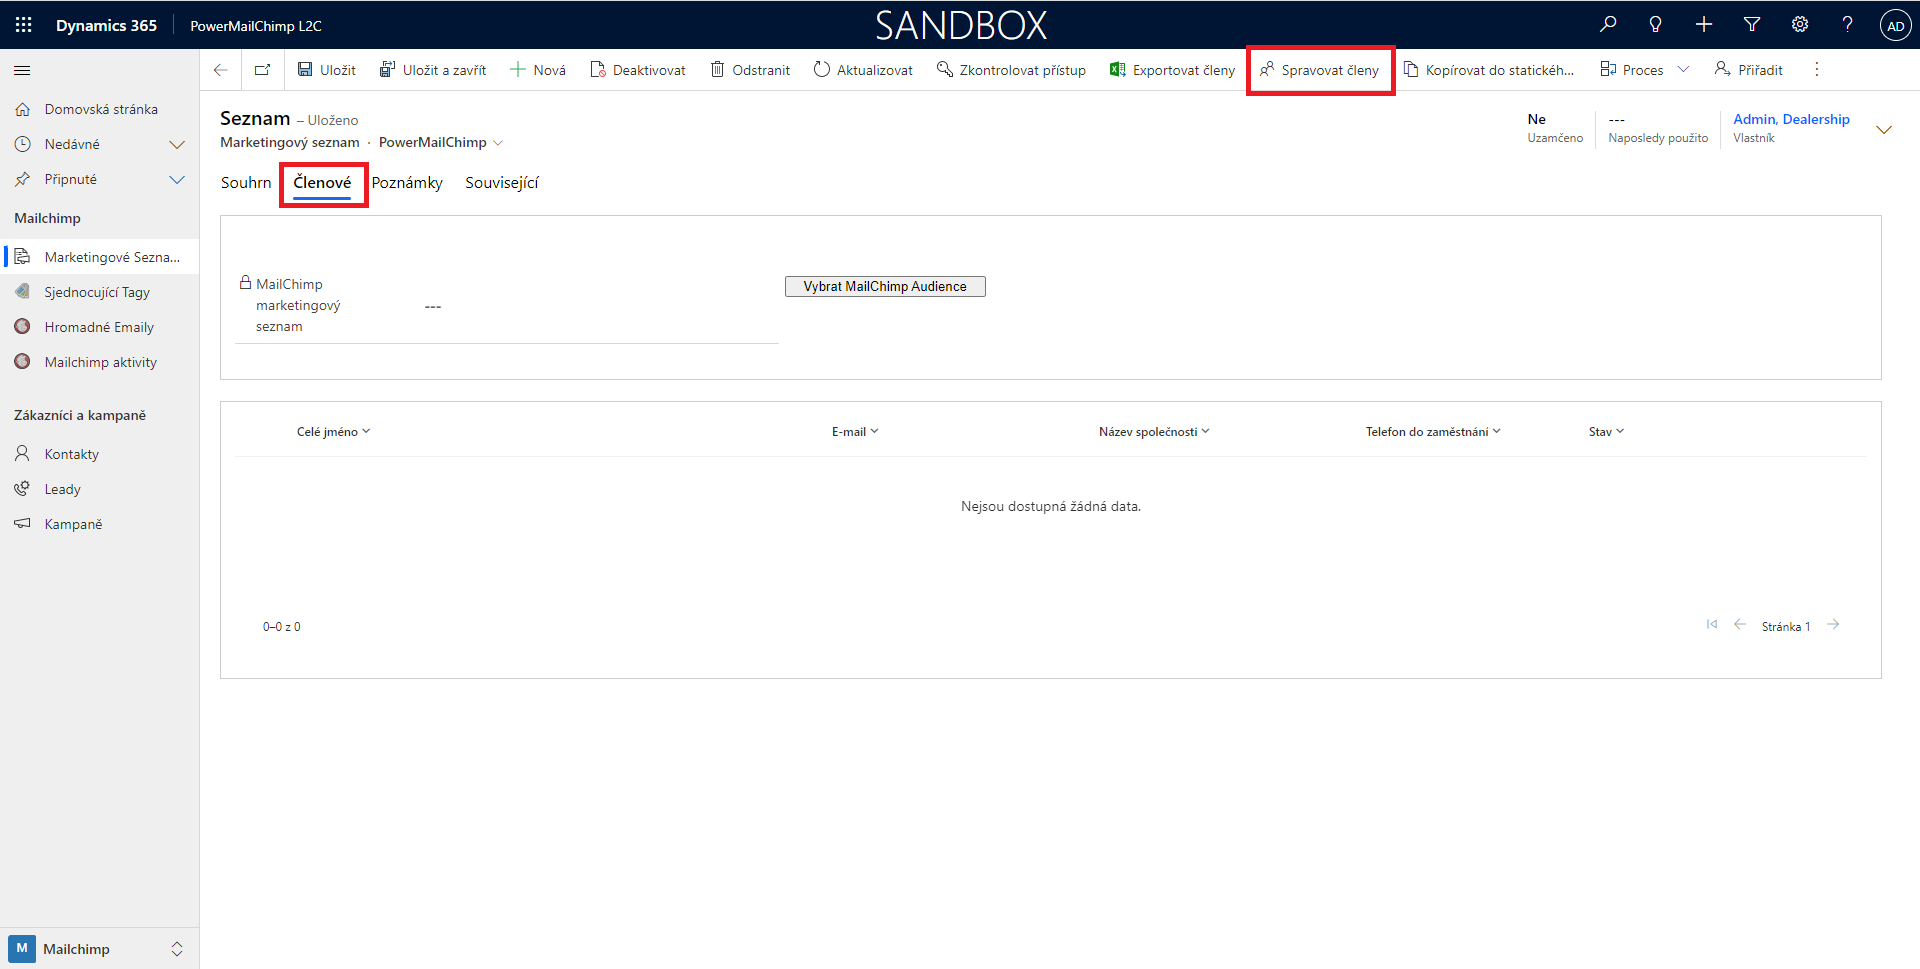The image size is (1920, 969).
Task: Click the search magnifier icon in header
Action: coord(1608,25)
